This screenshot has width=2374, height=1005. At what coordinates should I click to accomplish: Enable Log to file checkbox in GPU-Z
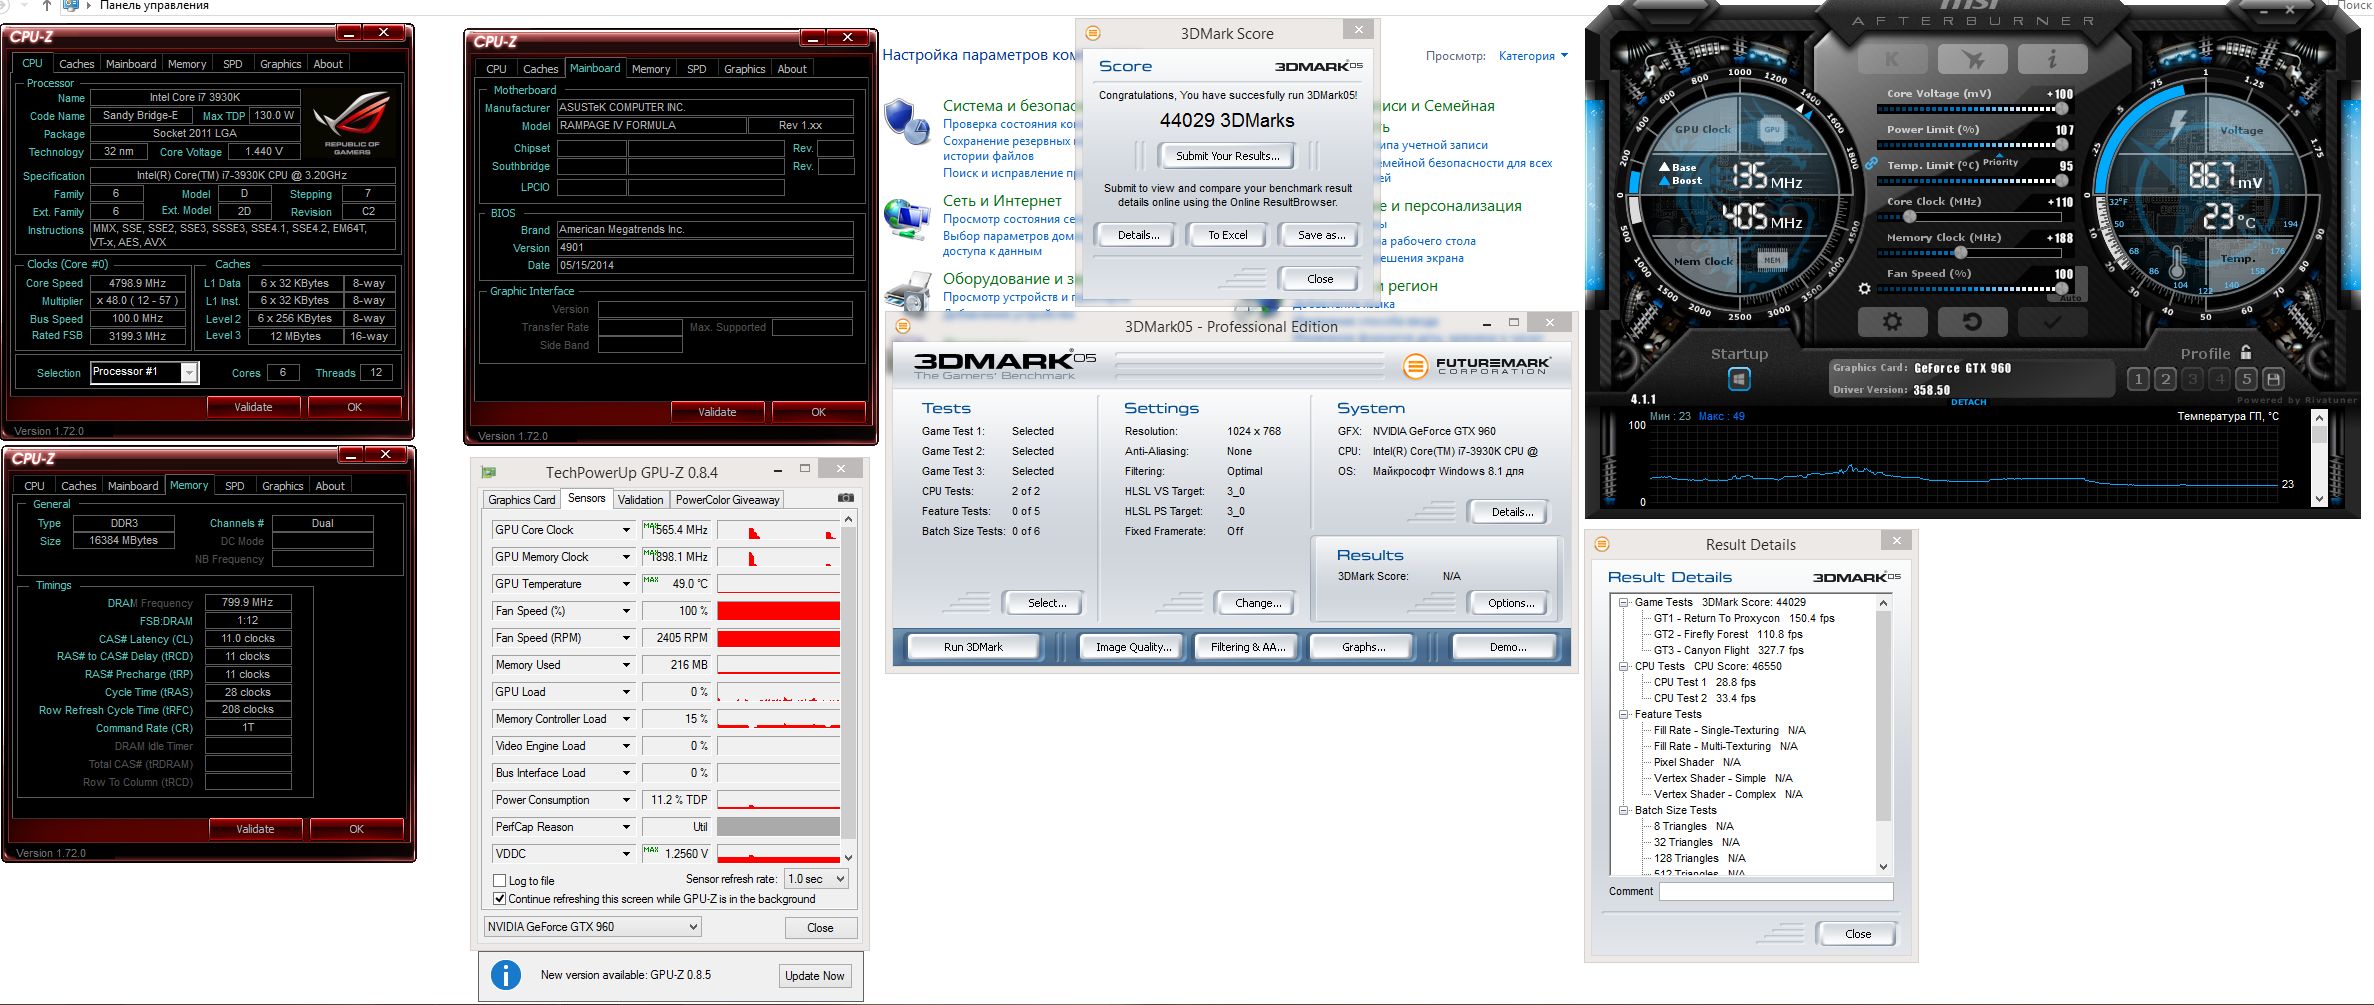coord(499,881)
